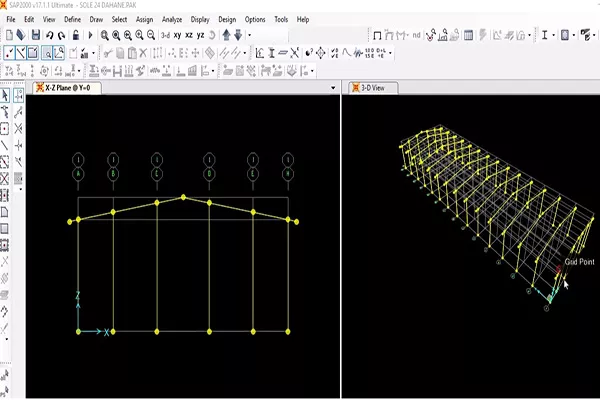Image resolution: width=600 pixels, height=400 pixels.
Task: Toggle the nd named display button
Action: (415, 35)
